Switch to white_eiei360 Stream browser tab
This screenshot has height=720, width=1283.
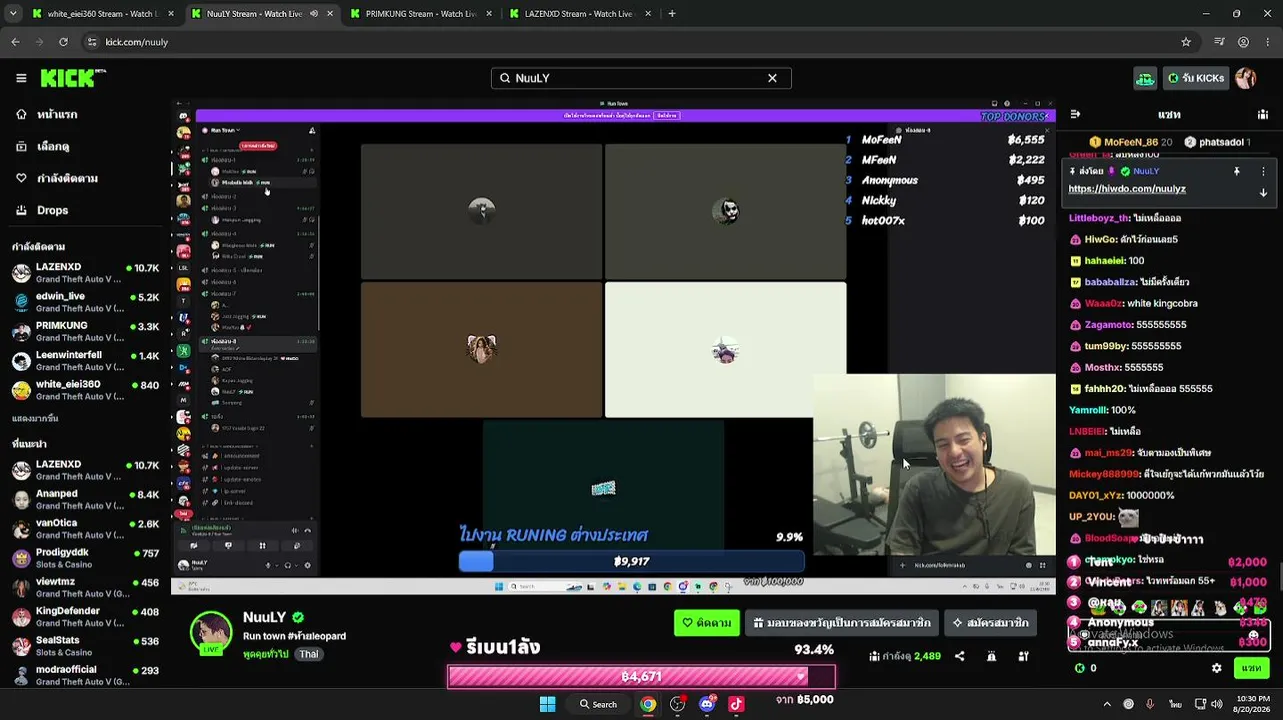pos(101,14)
